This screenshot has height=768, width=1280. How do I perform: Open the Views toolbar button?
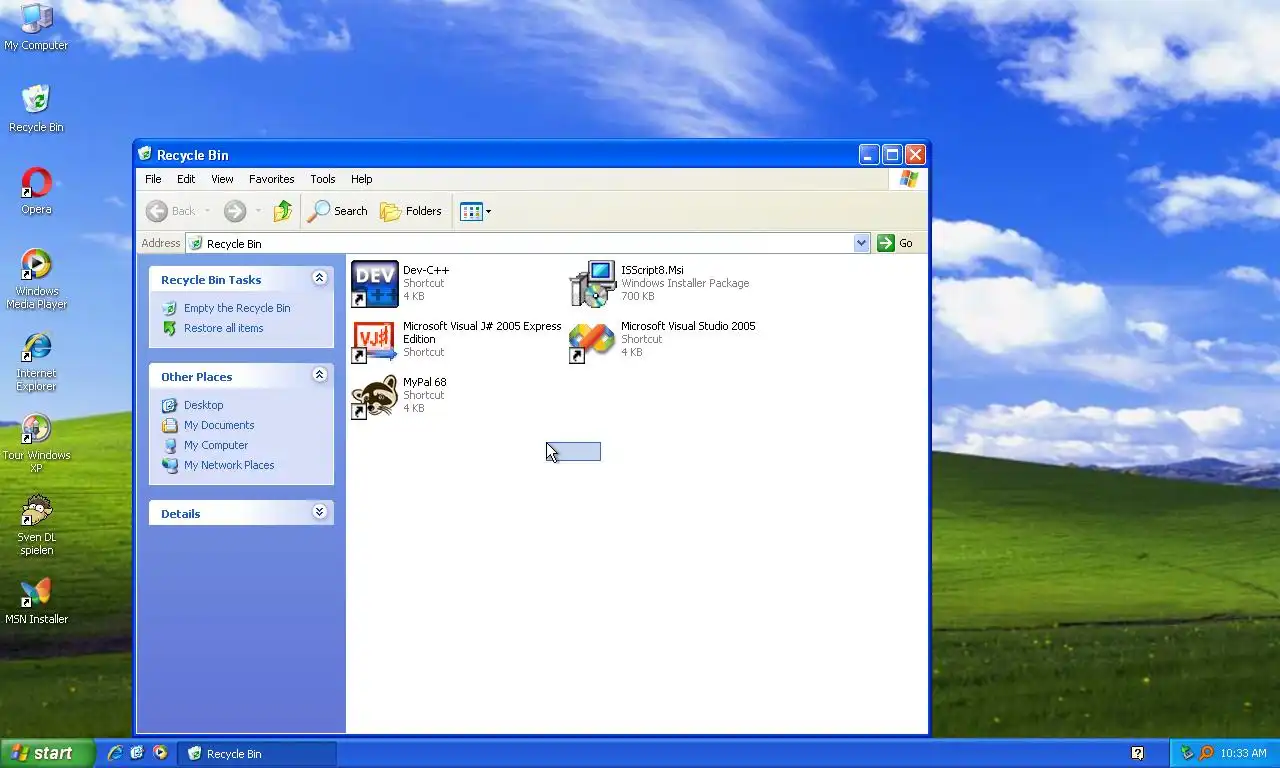475,211
